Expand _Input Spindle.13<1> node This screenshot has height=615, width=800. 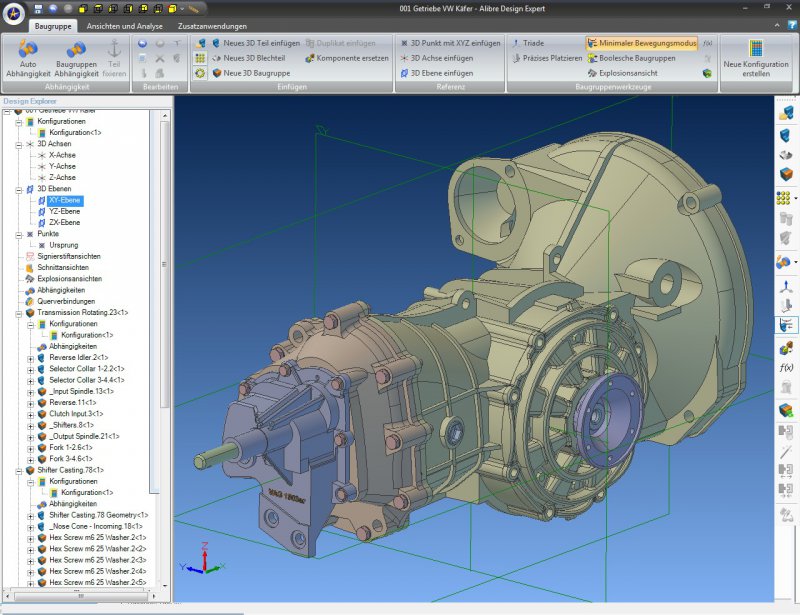click(31, 392)
